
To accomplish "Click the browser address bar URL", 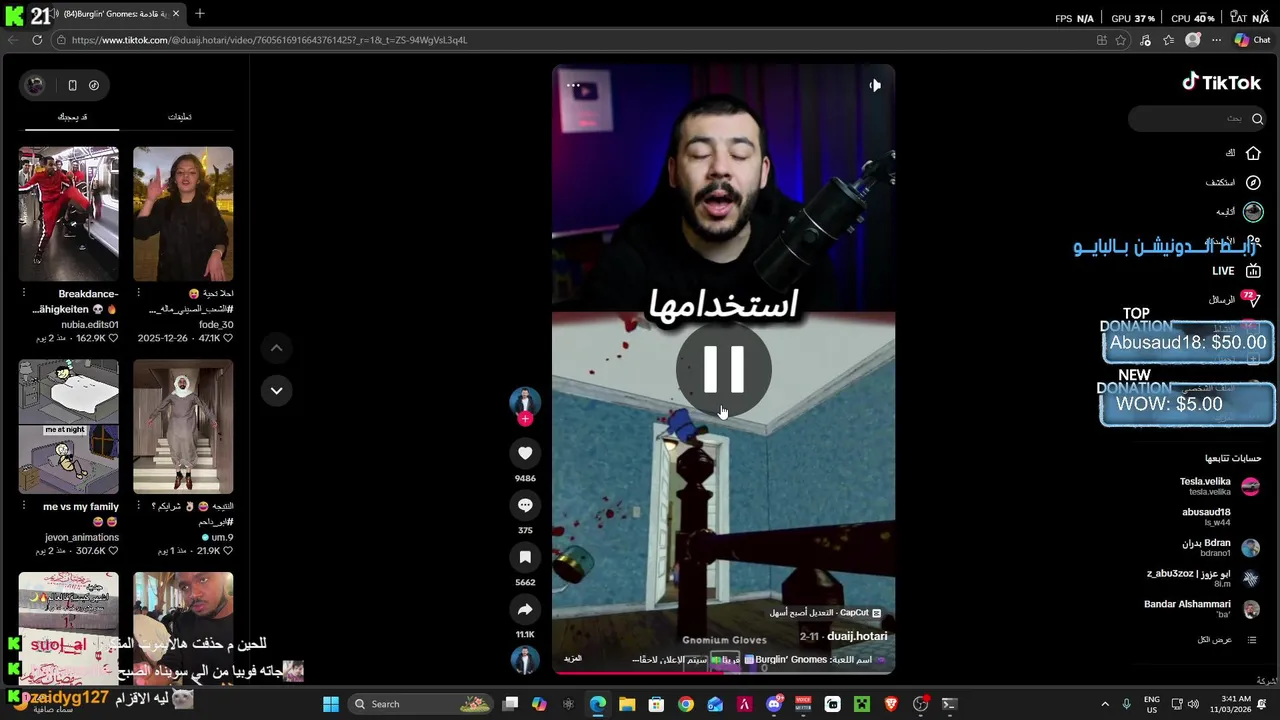I will click(x=269, y=40).
